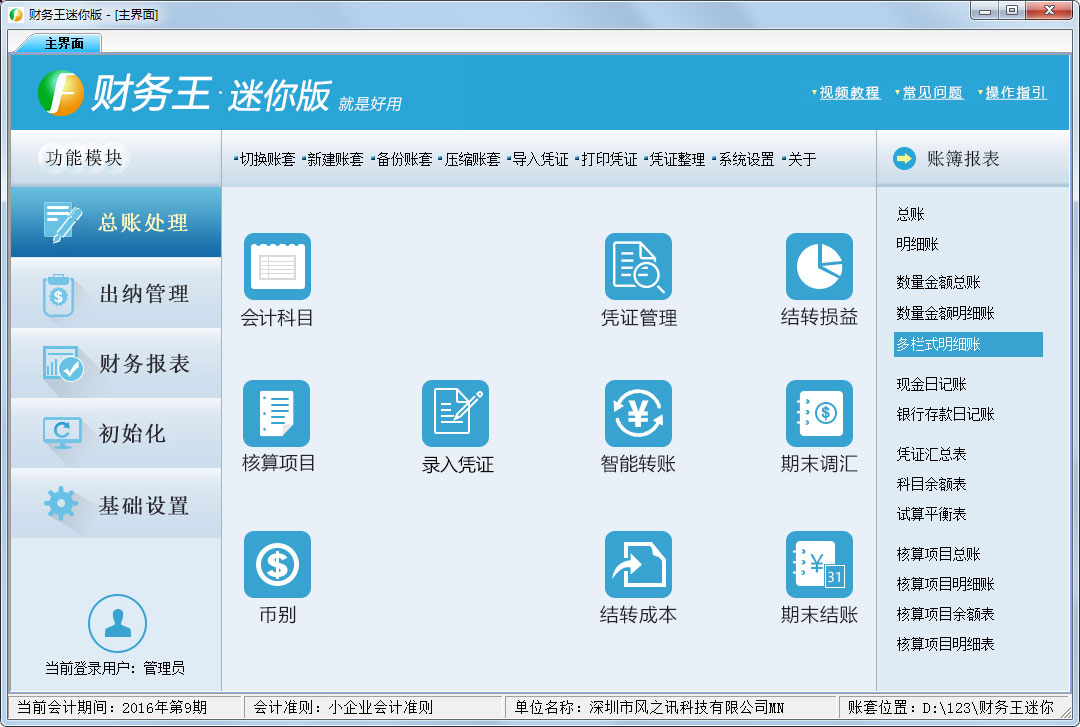This screenshot has height=727, width=1080.
Task: Open the 结转成本 cost transfer icon
Action: tap(638, 564)
